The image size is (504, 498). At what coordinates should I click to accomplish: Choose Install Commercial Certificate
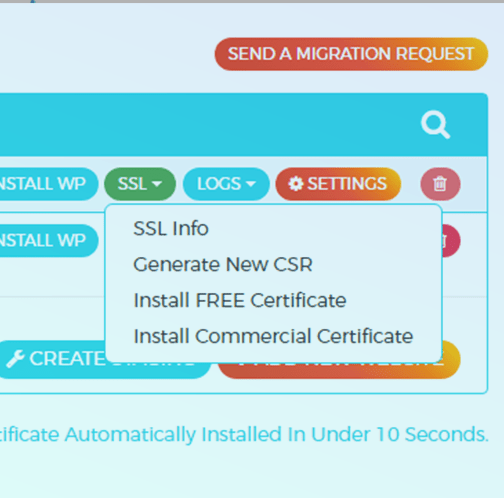point(273,336)
